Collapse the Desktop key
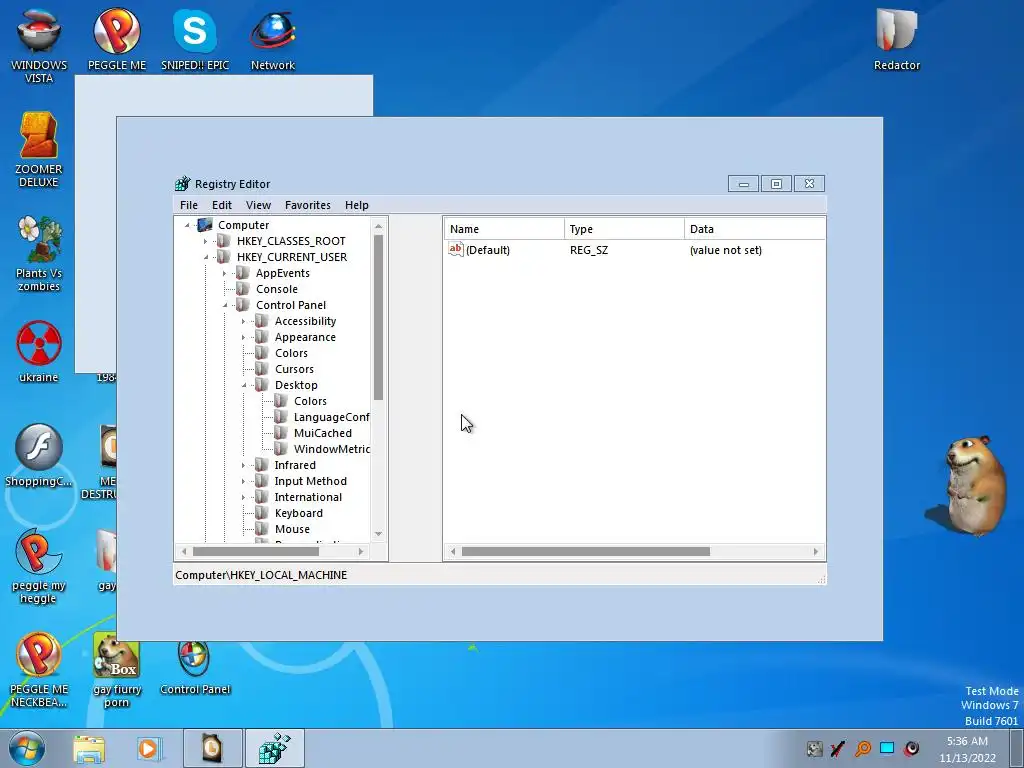The height and width of the screenshot is (768, 1024). [244, 385]
